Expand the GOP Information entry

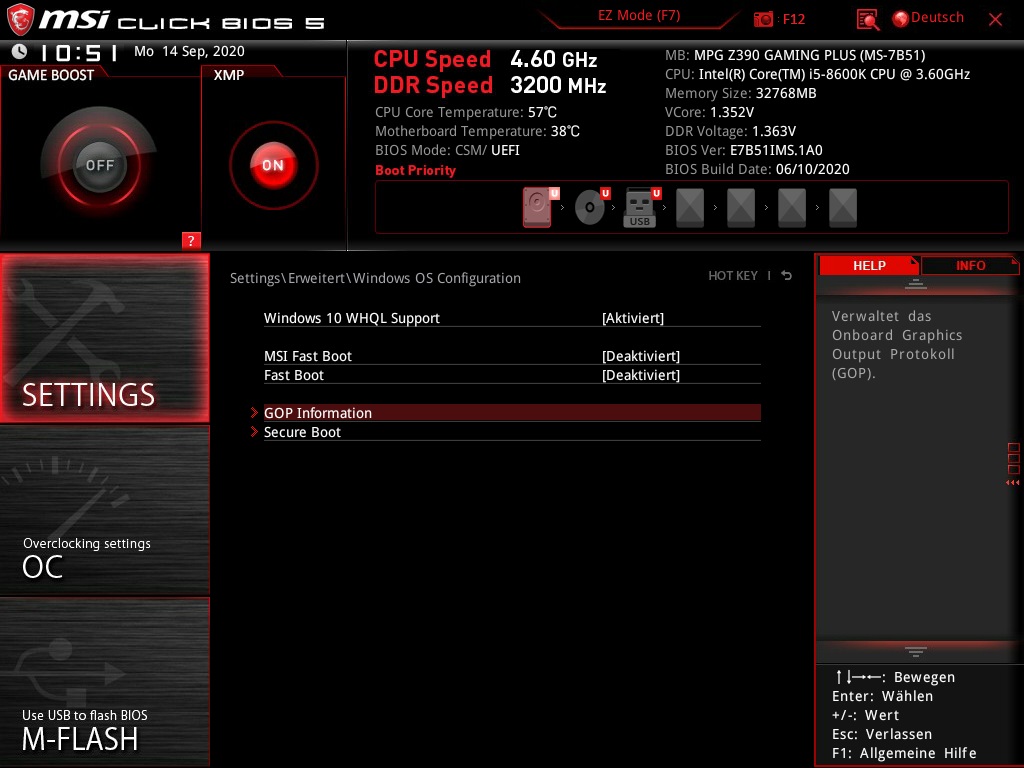point(318,413)
